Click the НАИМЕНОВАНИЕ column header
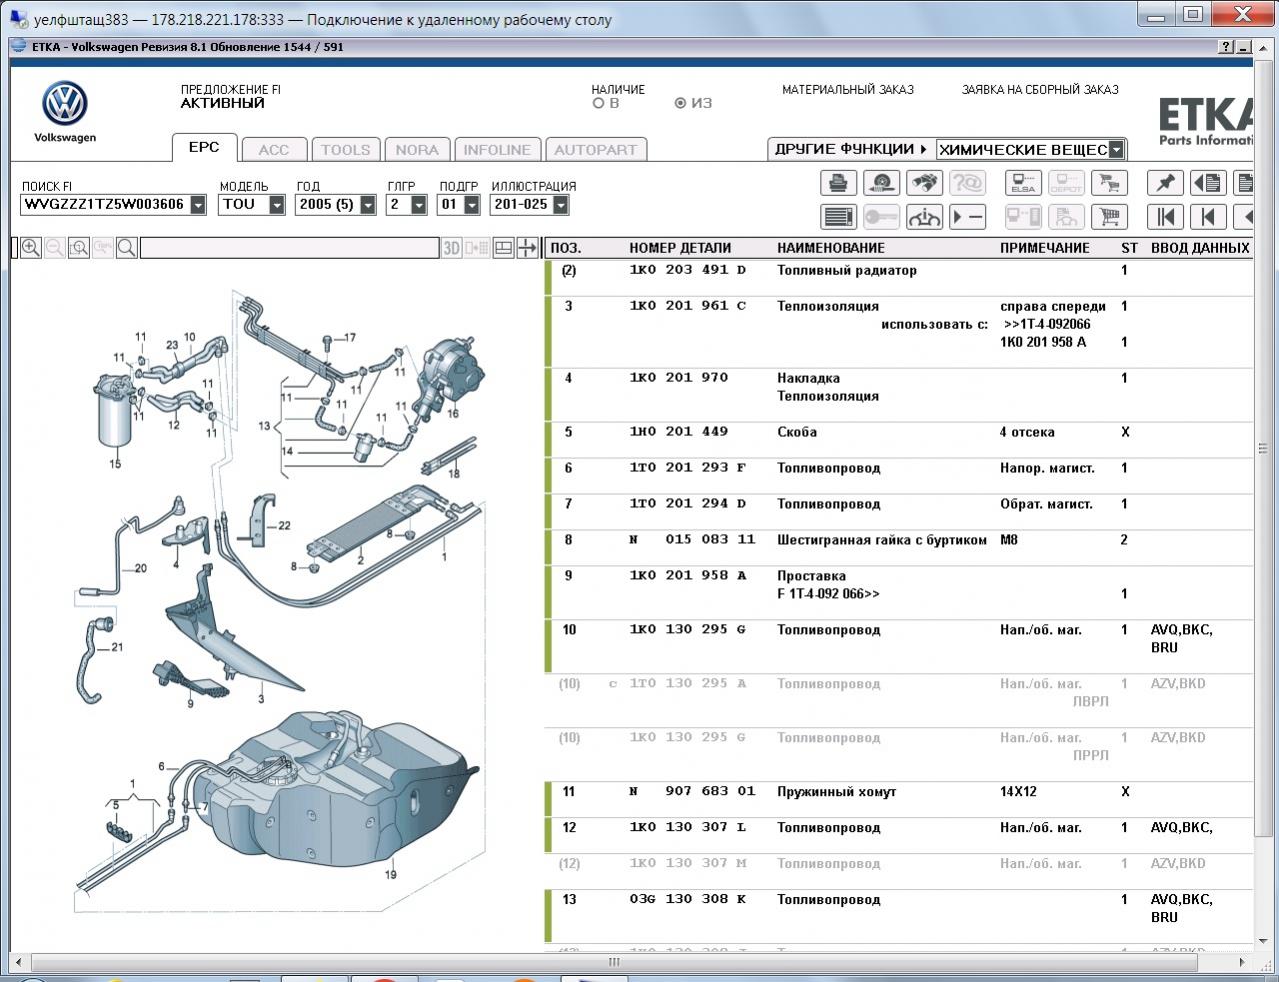The height and width of the screenshot is (982, 1279). (x=831, y=248)
